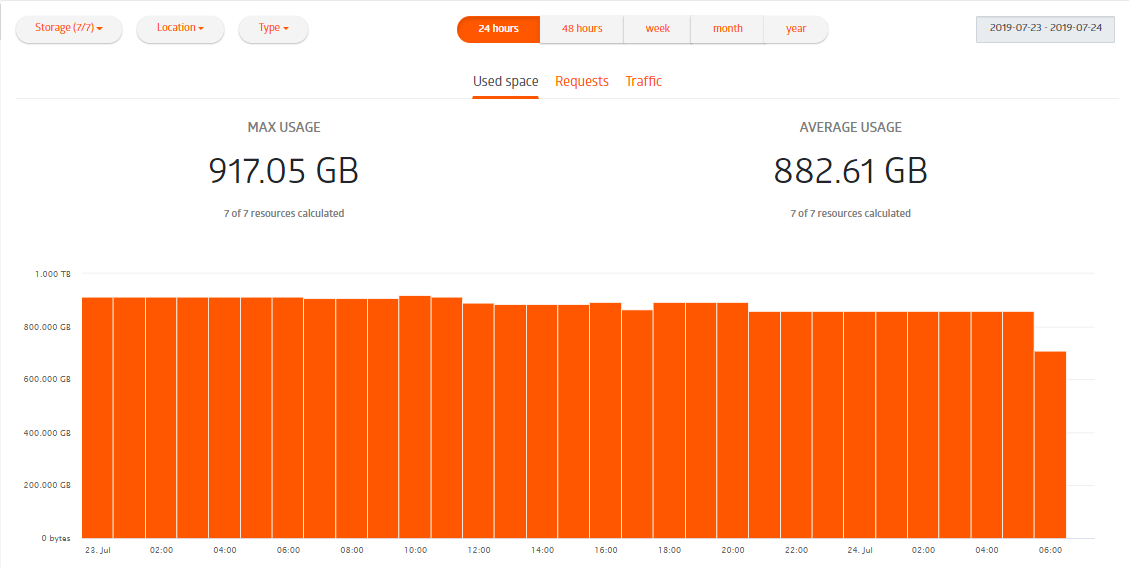Choose the month time range
The image size is (1129, 568).
(727, 29)
